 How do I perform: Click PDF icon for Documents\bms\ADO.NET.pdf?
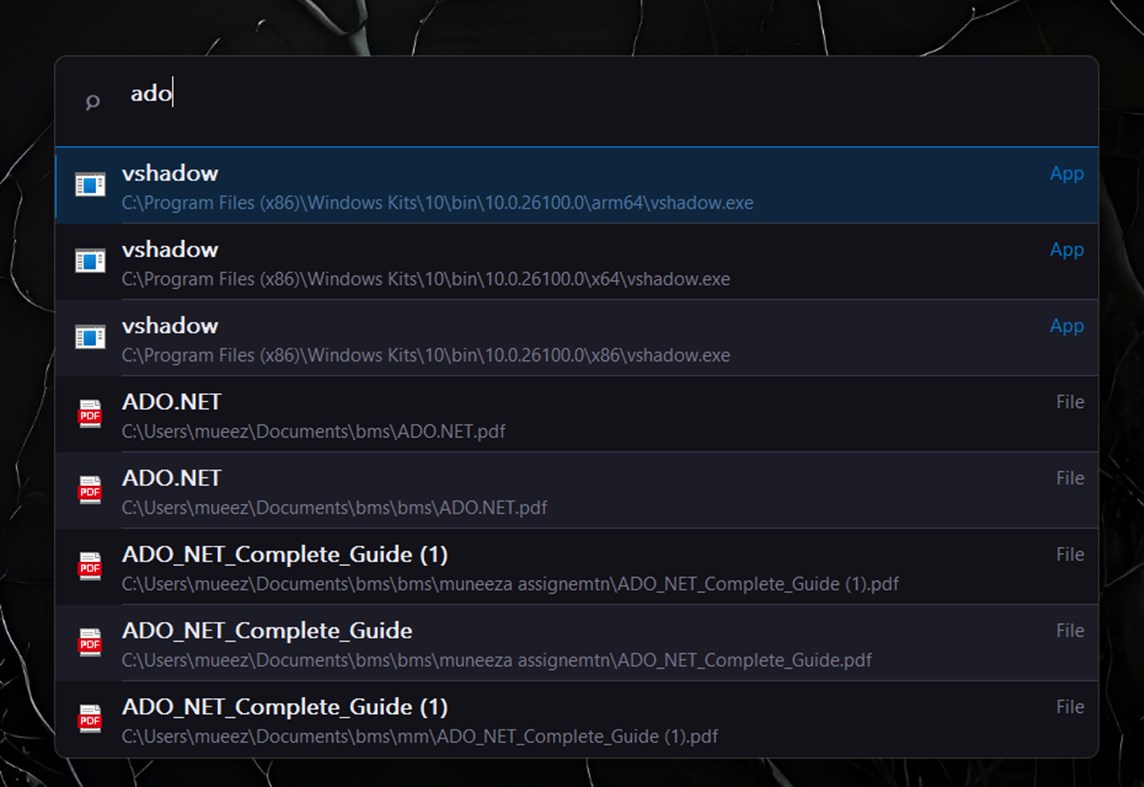pyautogui.click(x=90, y=414)
